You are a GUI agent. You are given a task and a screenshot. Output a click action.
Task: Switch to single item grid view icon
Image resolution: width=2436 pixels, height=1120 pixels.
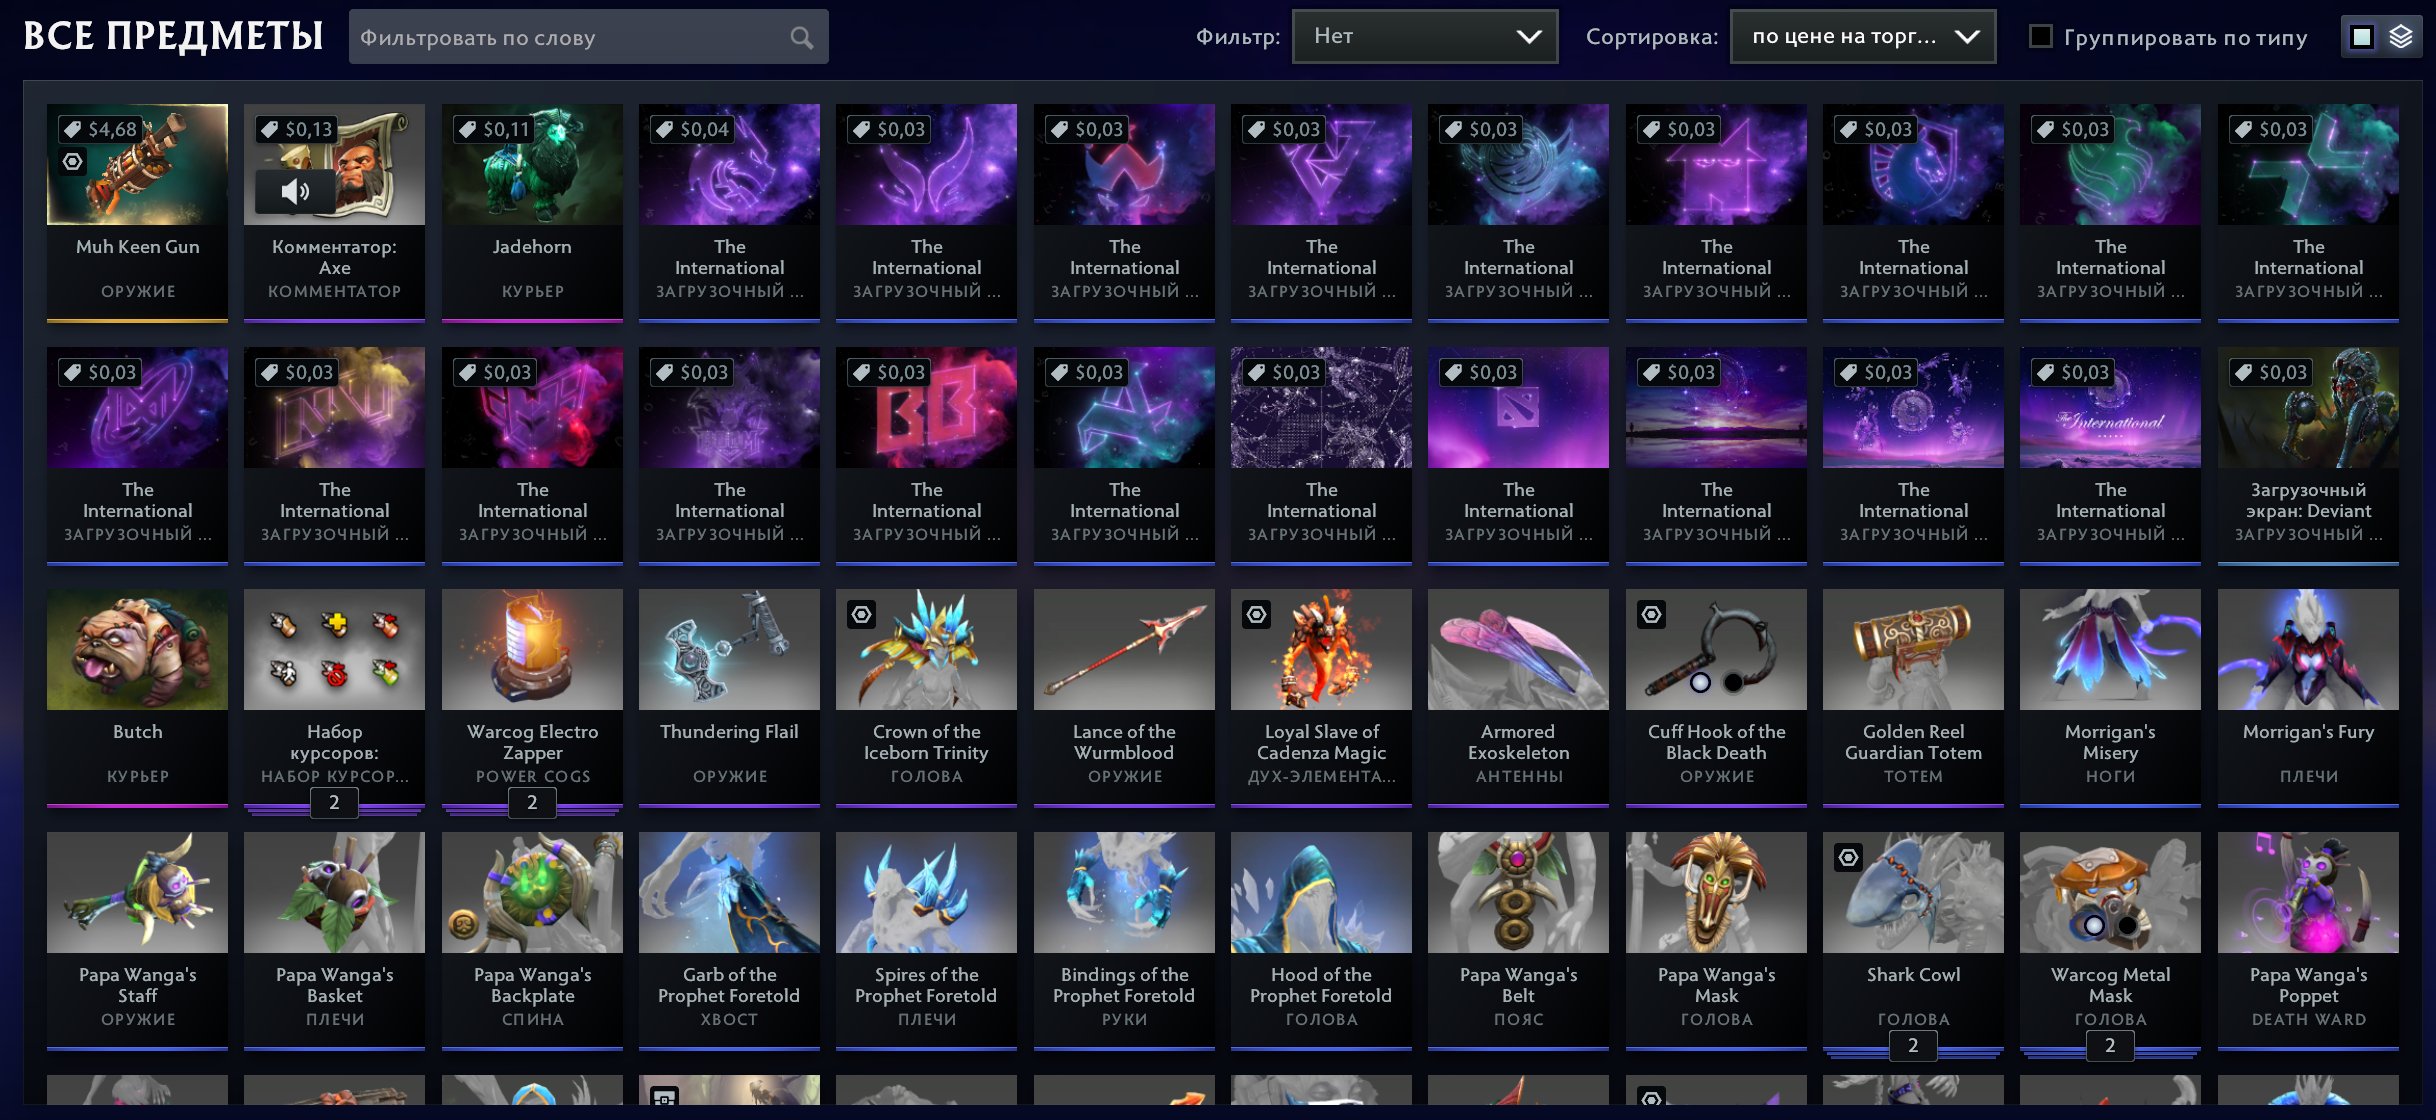pos(2362,37)
